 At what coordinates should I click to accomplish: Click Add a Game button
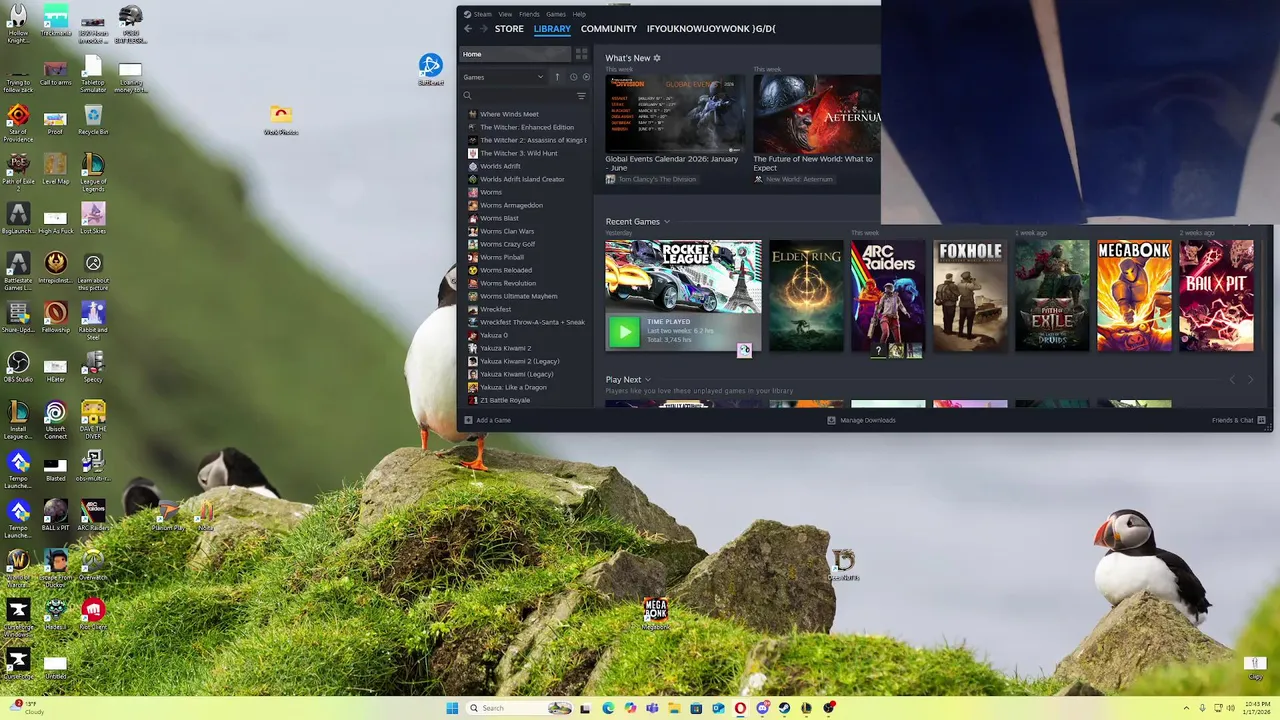488,420
